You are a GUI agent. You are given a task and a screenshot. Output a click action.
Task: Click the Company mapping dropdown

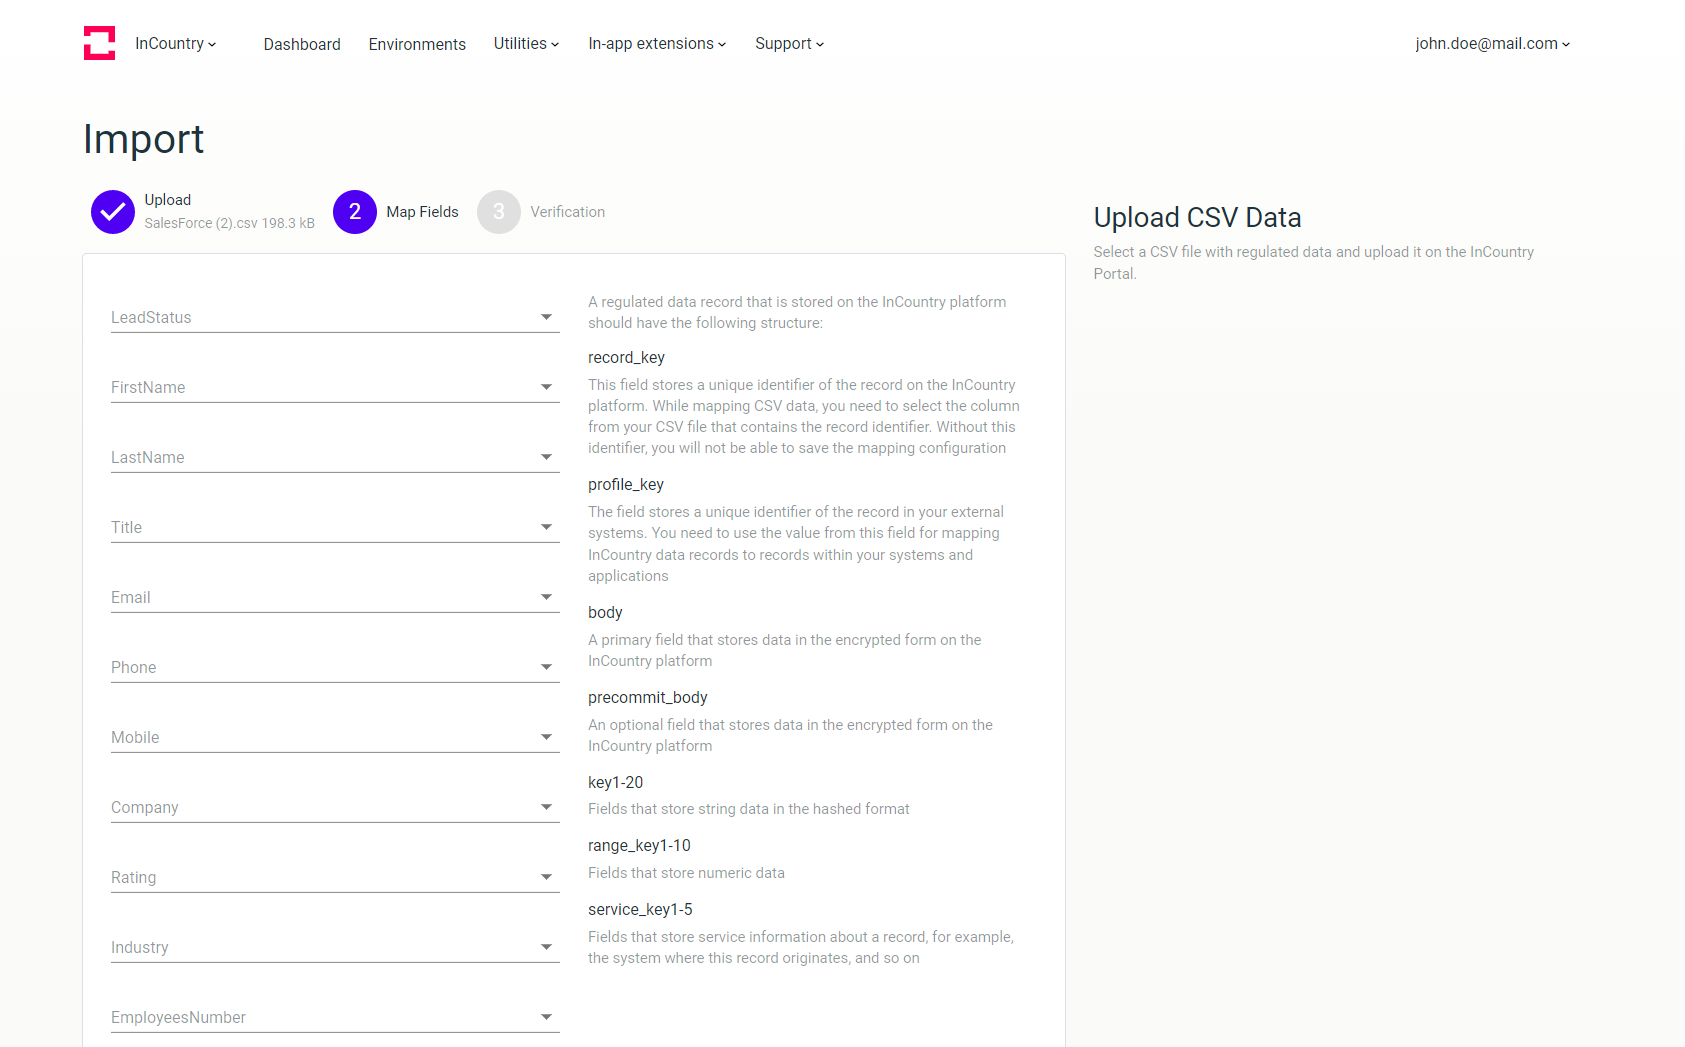[334, 807]
